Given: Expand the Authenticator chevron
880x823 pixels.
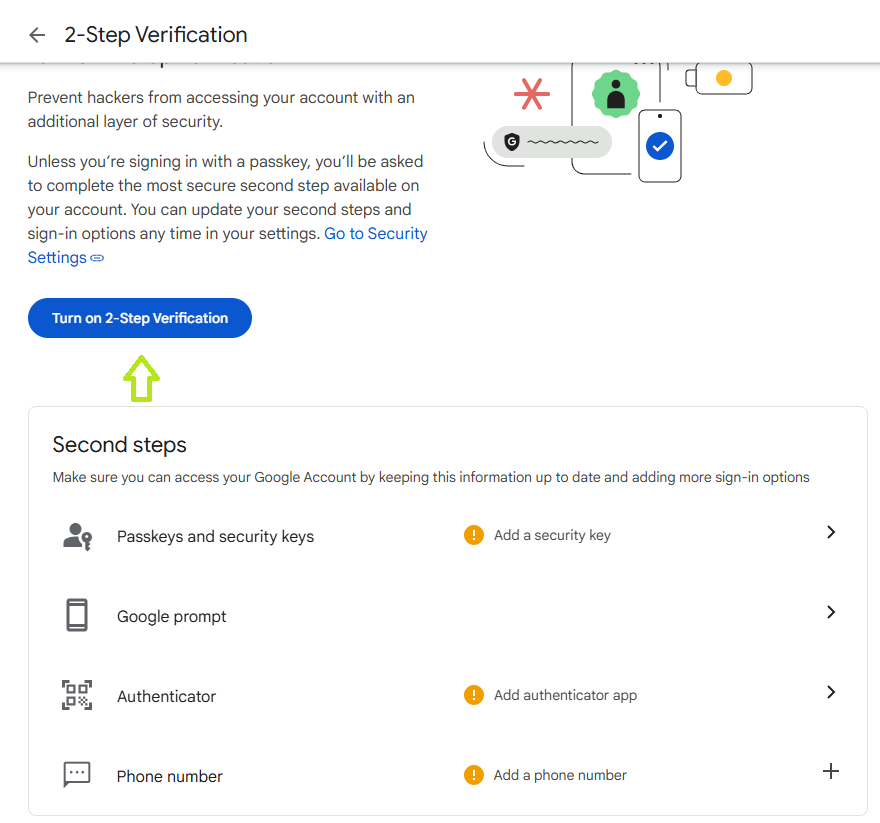Looking at the screenshot, I should pos(830,692).
